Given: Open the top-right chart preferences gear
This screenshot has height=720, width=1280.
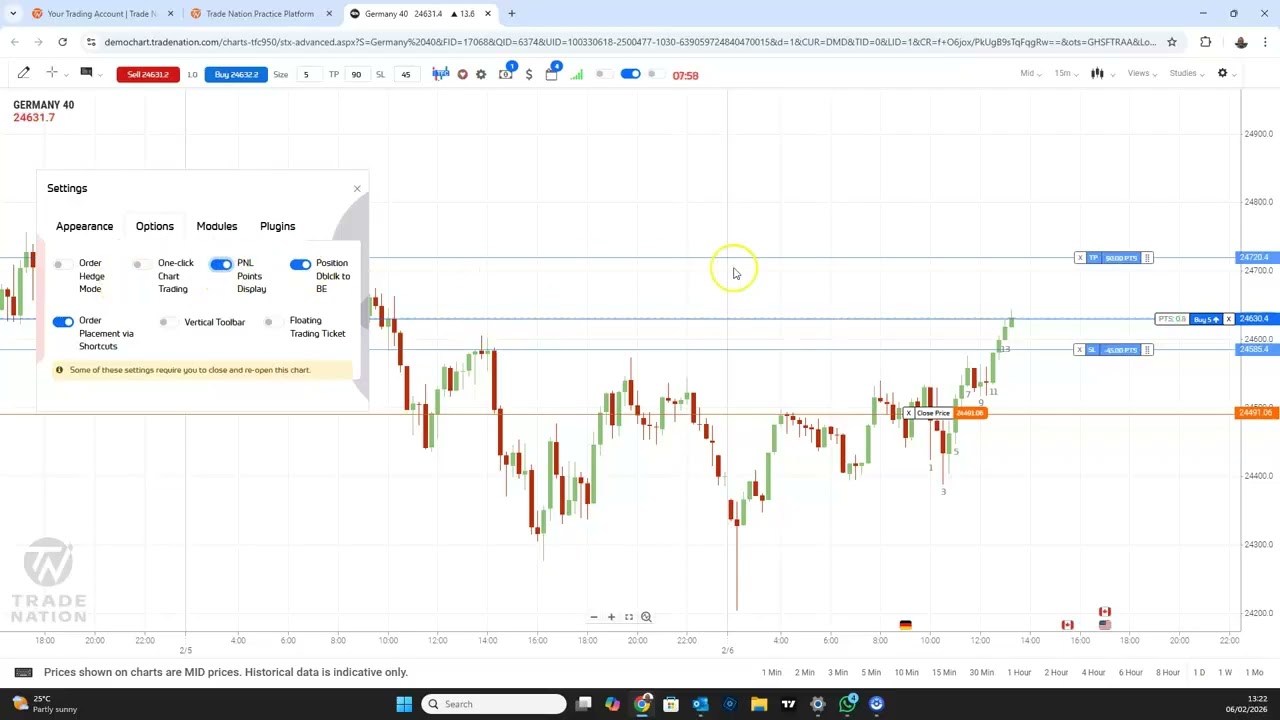Looking at the screenshot, I should pos(1222,73).
